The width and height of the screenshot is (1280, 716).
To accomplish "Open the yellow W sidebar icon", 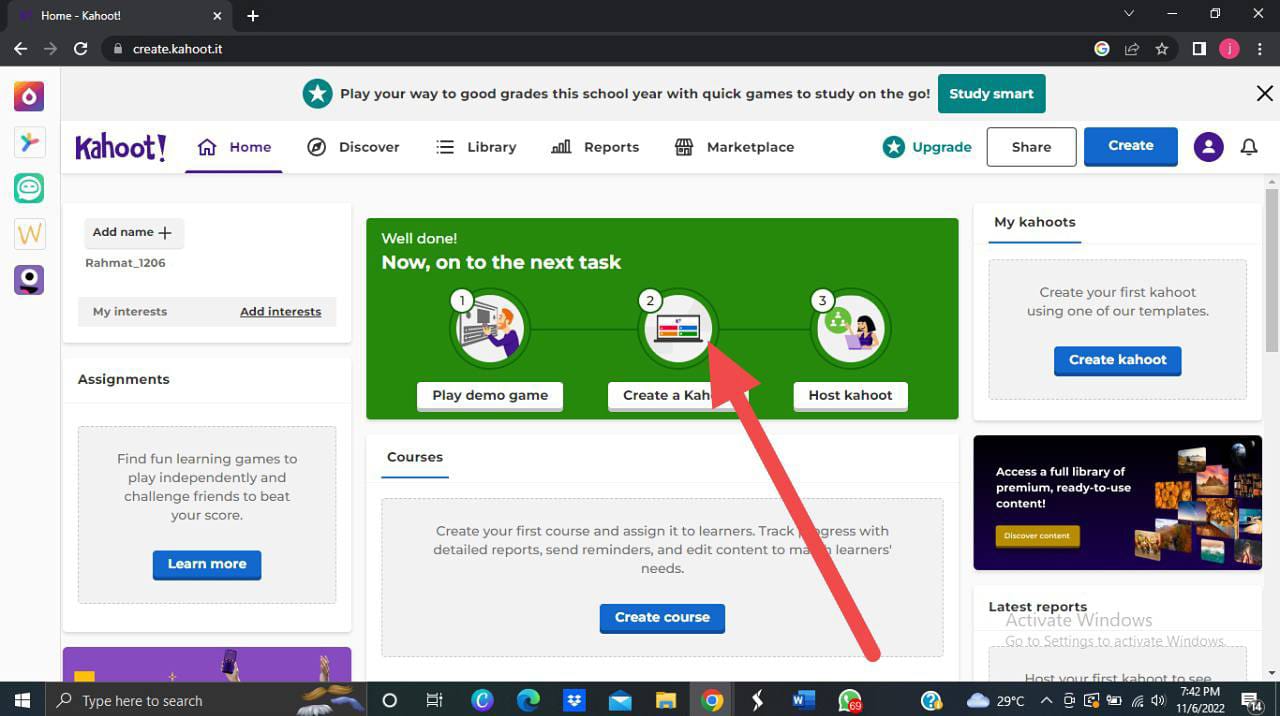I will tap(29, 234).
